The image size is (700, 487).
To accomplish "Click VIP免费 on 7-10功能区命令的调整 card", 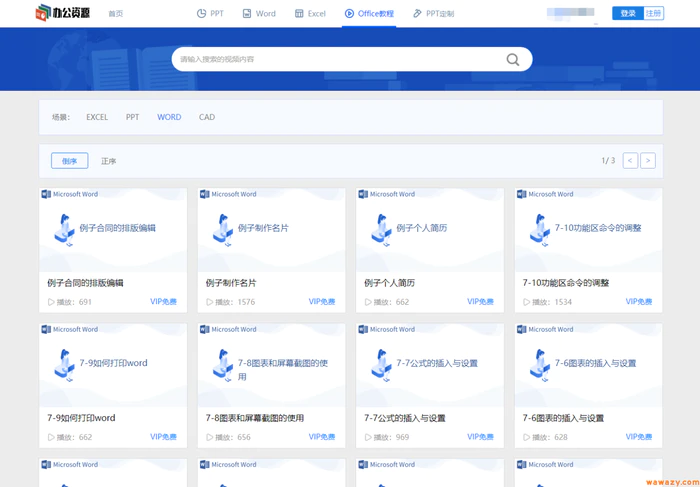I will (639, 302).
